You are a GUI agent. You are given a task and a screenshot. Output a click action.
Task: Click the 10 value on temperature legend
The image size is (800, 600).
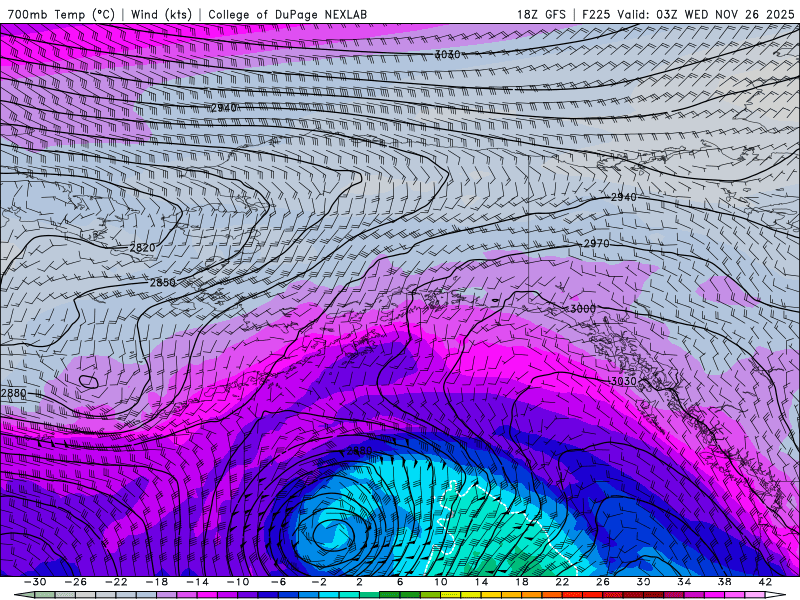click(441, 582)
